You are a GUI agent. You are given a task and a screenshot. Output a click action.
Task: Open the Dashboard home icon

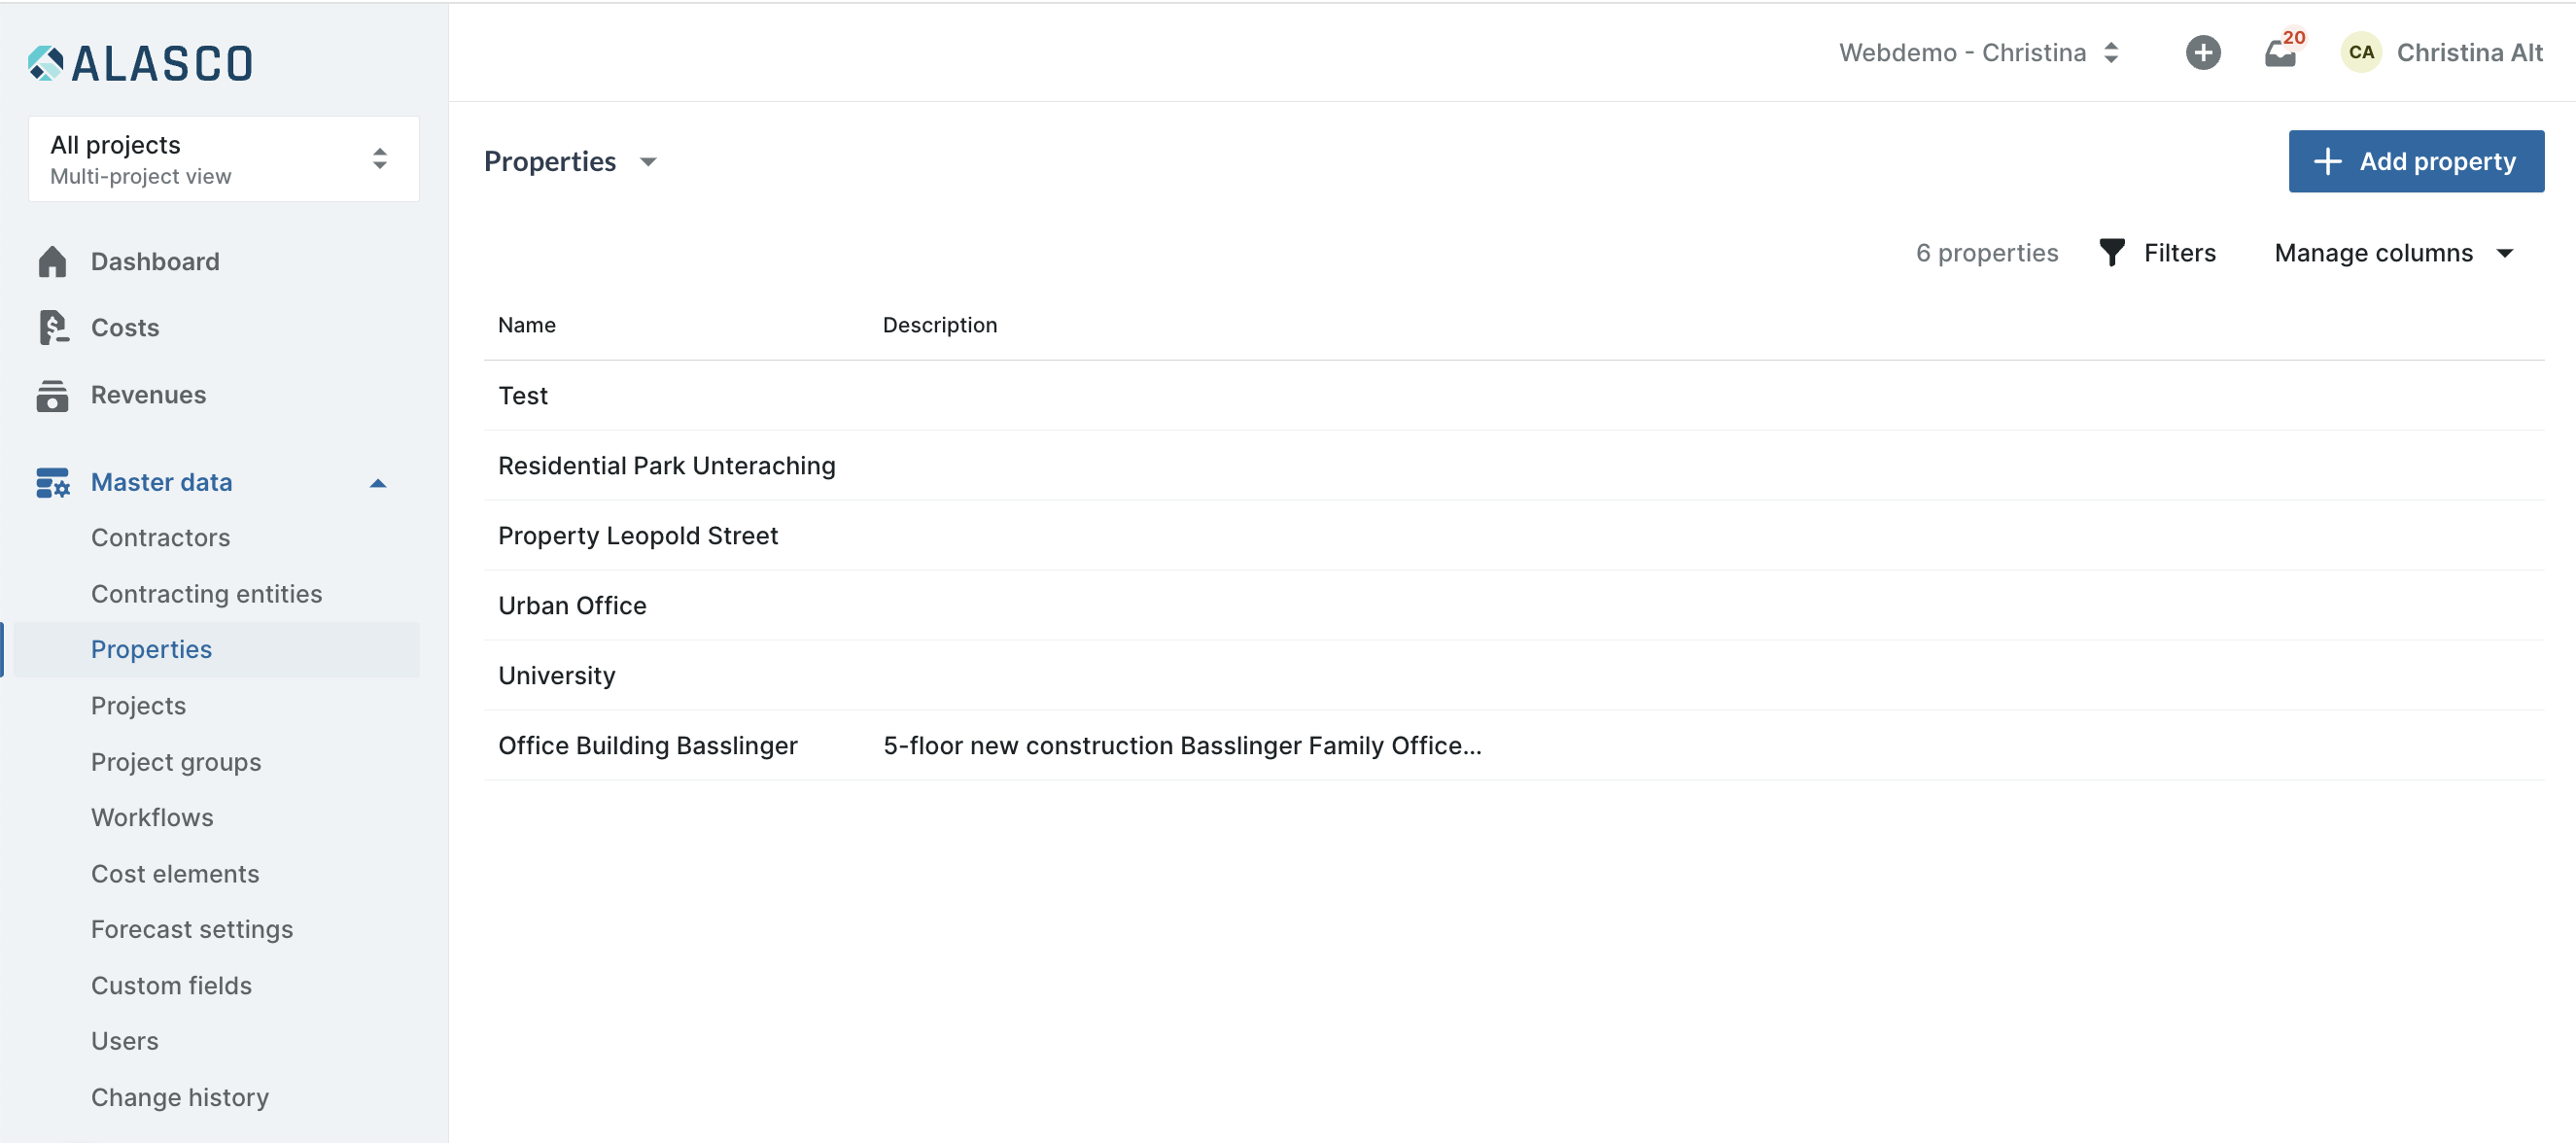(53, 262)
